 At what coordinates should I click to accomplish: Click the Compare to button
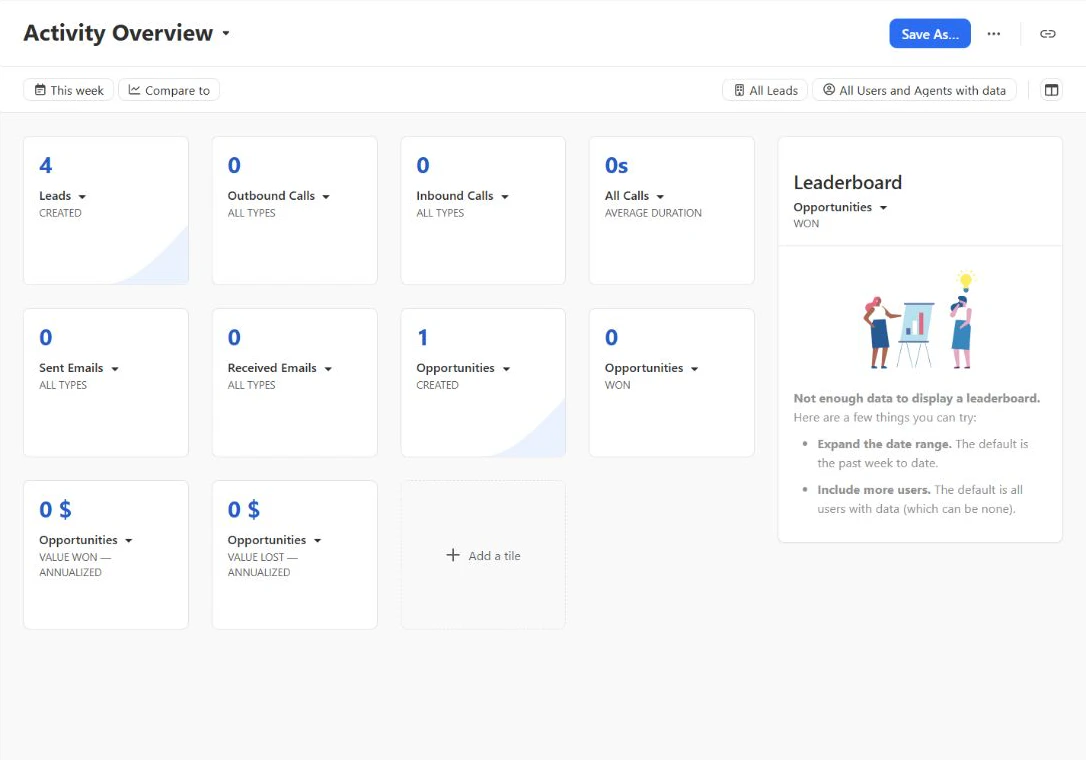click(x=169, y=90)
